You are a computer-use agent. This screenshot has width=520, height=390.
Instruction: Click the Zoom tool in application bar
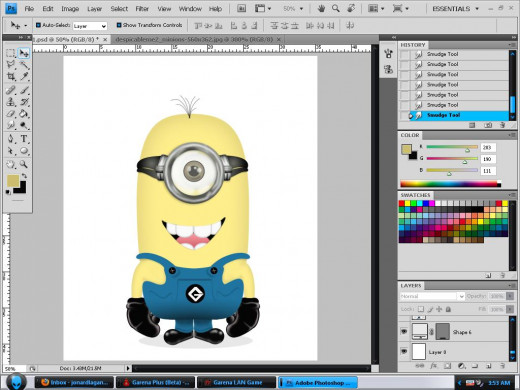click(x=336, y=9)
